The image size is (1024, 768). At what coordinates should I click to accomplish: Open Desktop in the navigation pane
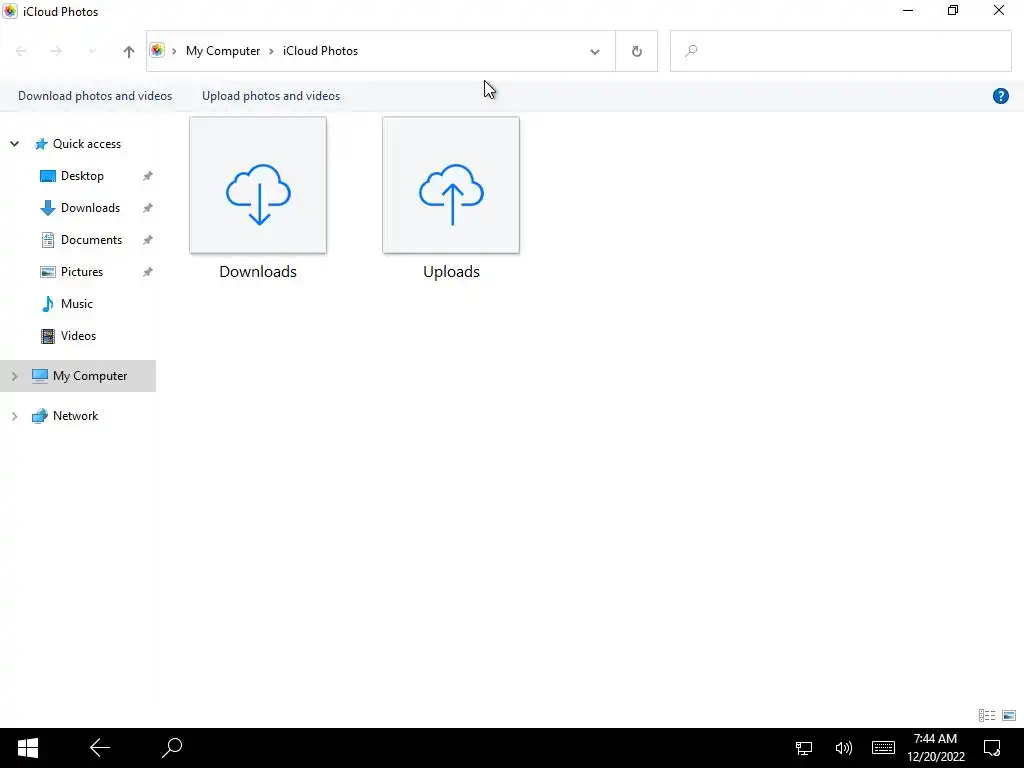82,176
